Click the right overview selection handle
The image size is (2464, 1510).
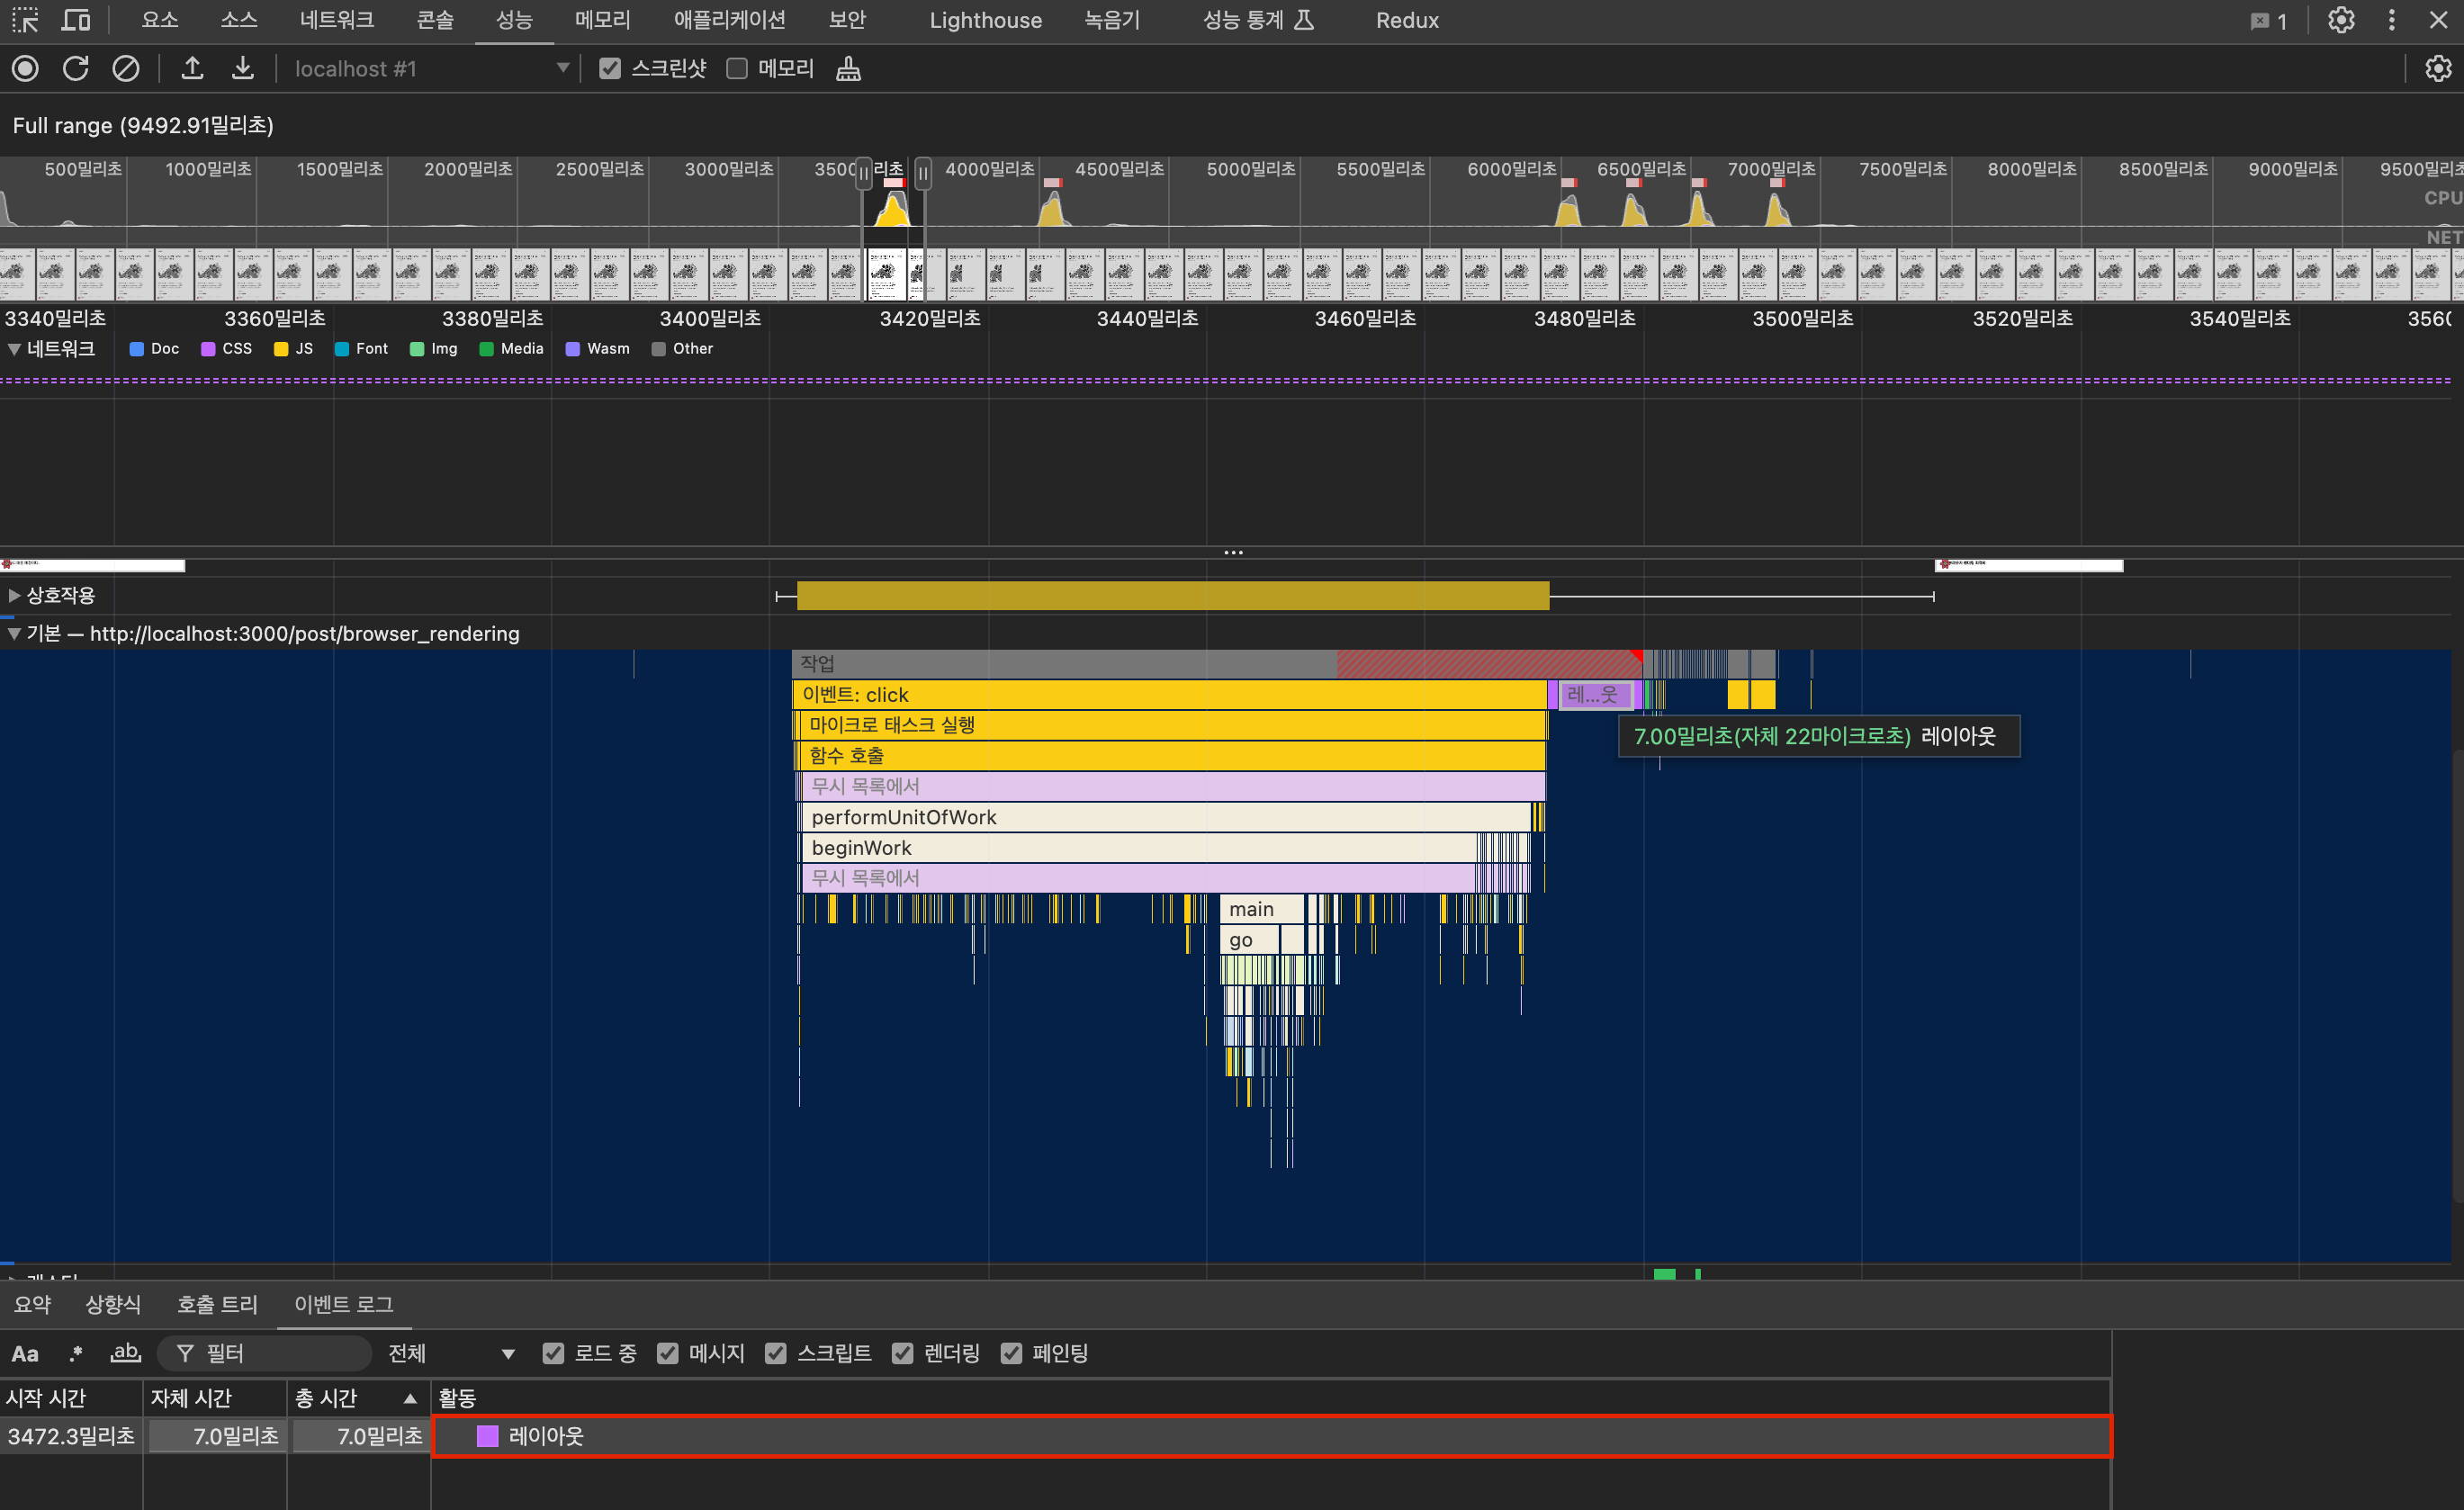[923, 174]
